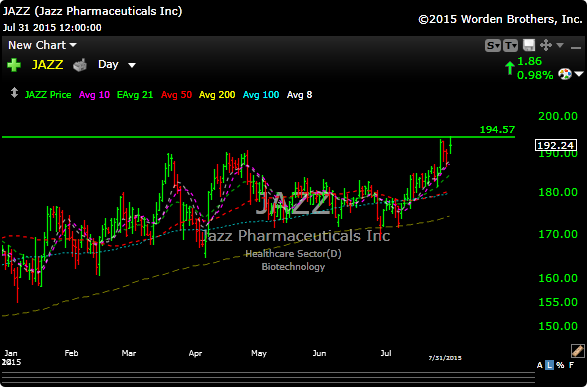Select the yellow JAZZ ticker symbol
This screenshot has width=587, height=387.
point(48,65)
